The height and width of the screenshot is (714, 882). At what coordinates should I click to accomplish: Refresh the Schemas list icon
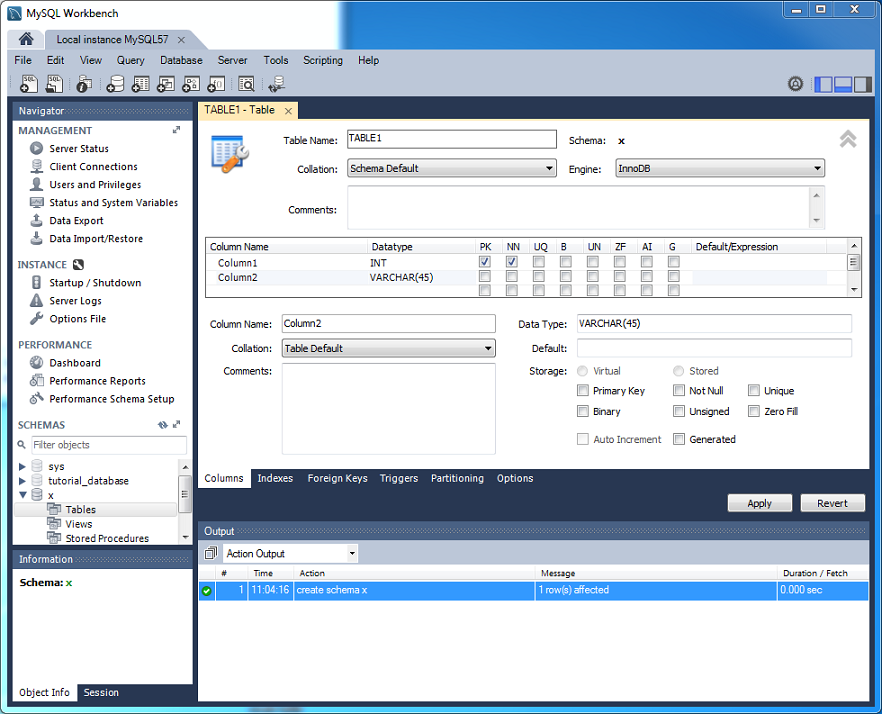pyautogui.click(x=163, y=425)
